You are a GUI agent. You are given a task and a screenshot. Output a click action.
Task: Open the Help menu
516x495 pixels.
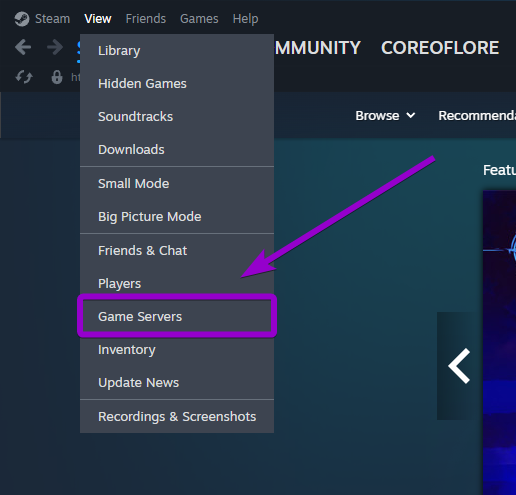tap(245, 19)
